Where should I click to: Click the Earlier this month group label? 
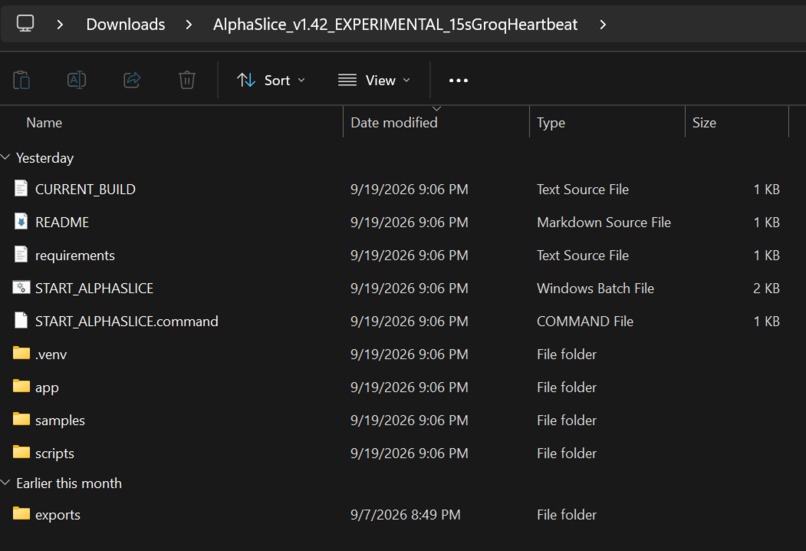pyautogui.click(x=69, y=483)
